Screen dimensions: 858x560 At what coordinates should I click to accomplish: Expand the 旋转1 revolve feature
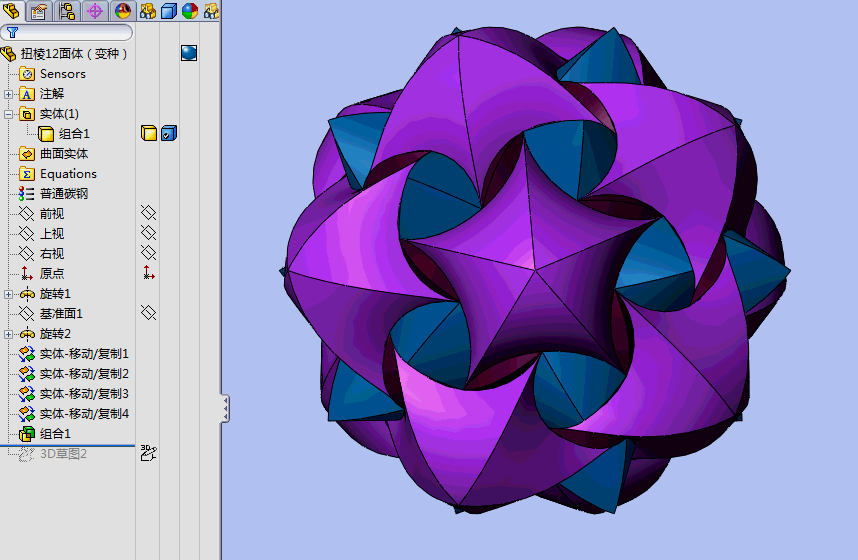click(8, 295)
